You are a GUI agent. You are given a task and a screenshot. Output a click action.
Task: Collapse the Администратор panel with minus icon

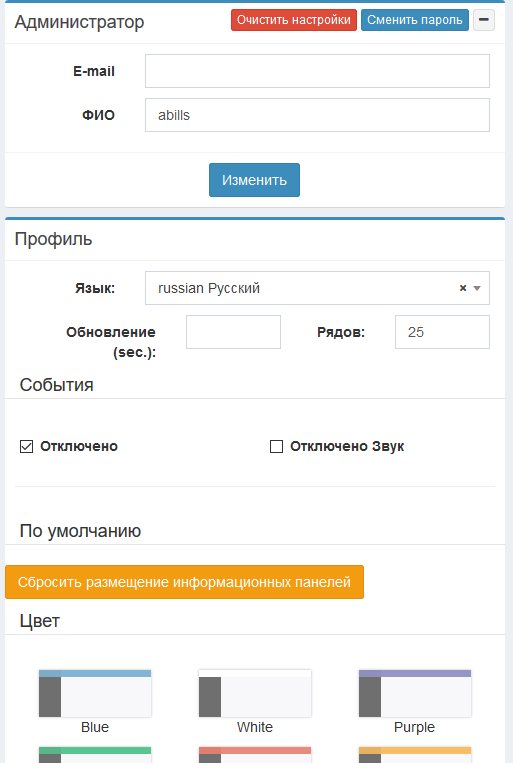tap(484, 20)
